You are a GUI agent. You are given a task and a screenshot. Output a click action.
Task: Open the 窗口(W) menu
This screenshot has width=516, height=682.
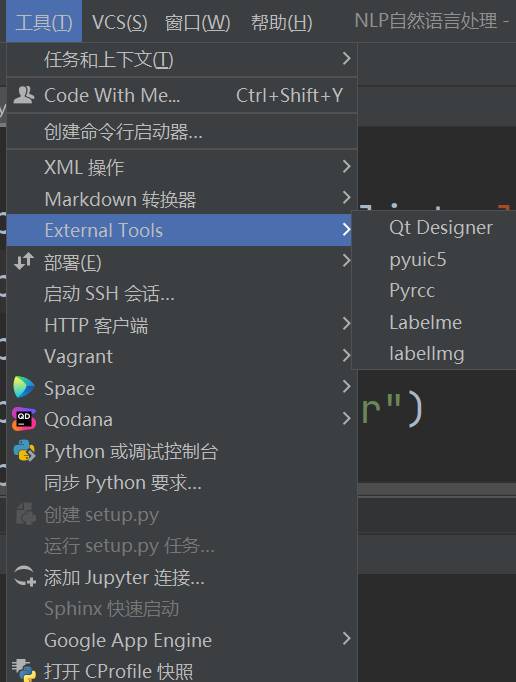click(198, 22)
